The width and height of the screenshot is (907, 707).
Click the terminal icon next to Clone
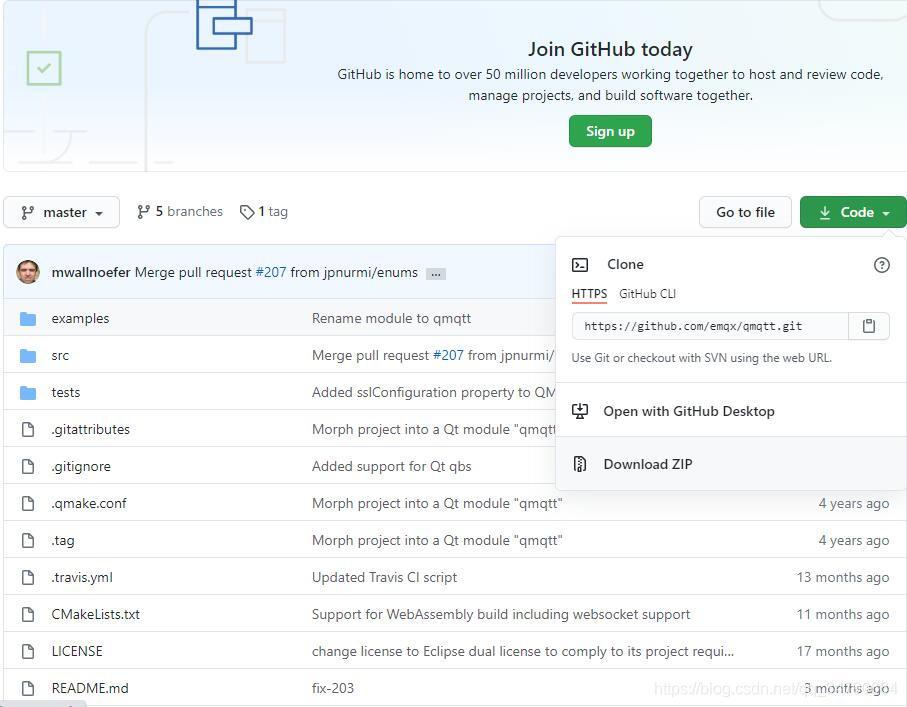point(580,265)
